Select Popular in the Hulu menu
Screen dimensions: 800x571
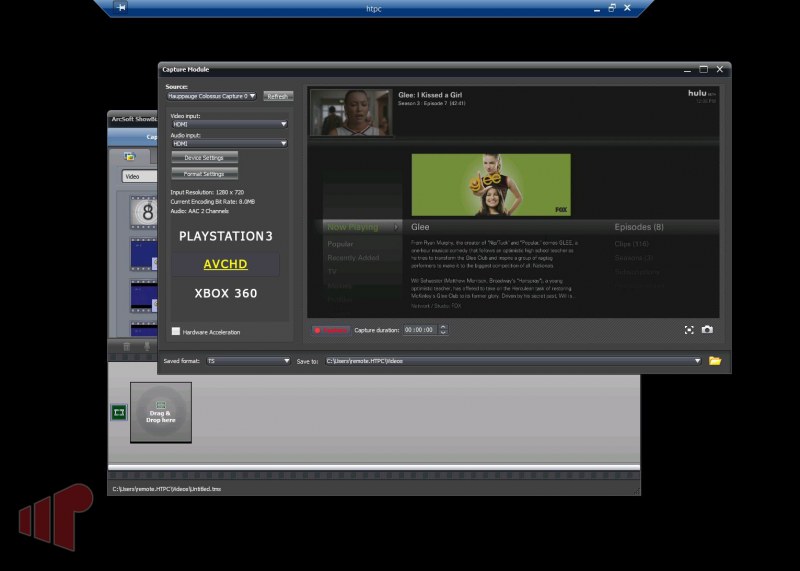click(x=340, y=244)
